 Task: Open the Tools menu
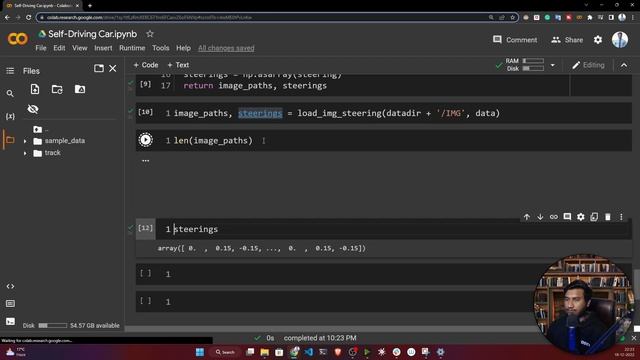pyautogui.click(x=160, y=48)
